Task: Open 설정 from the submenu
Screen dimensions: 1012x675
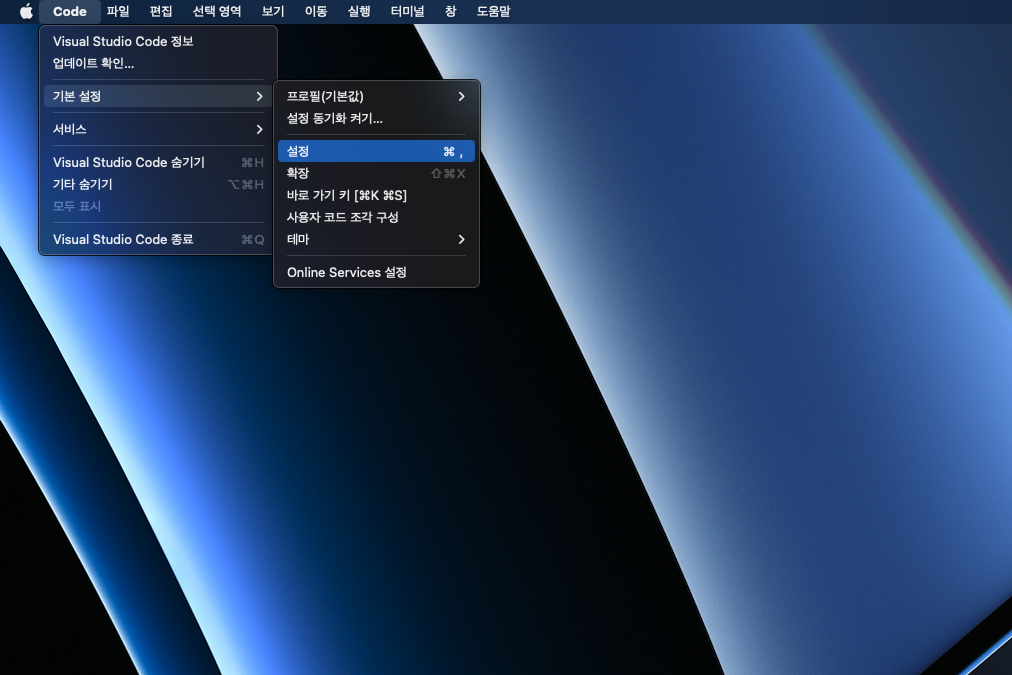Action: pos(376,151)
